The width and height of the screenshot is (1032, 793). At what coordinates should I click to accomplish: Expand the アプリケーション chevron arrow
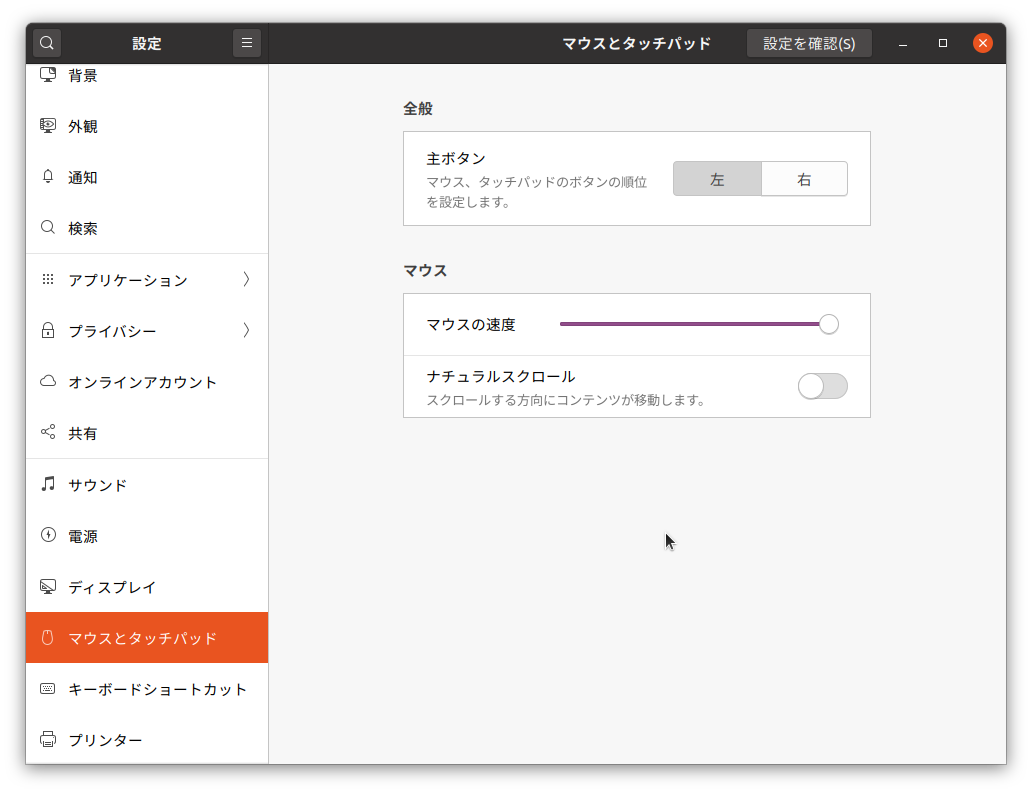coord(246,279)
